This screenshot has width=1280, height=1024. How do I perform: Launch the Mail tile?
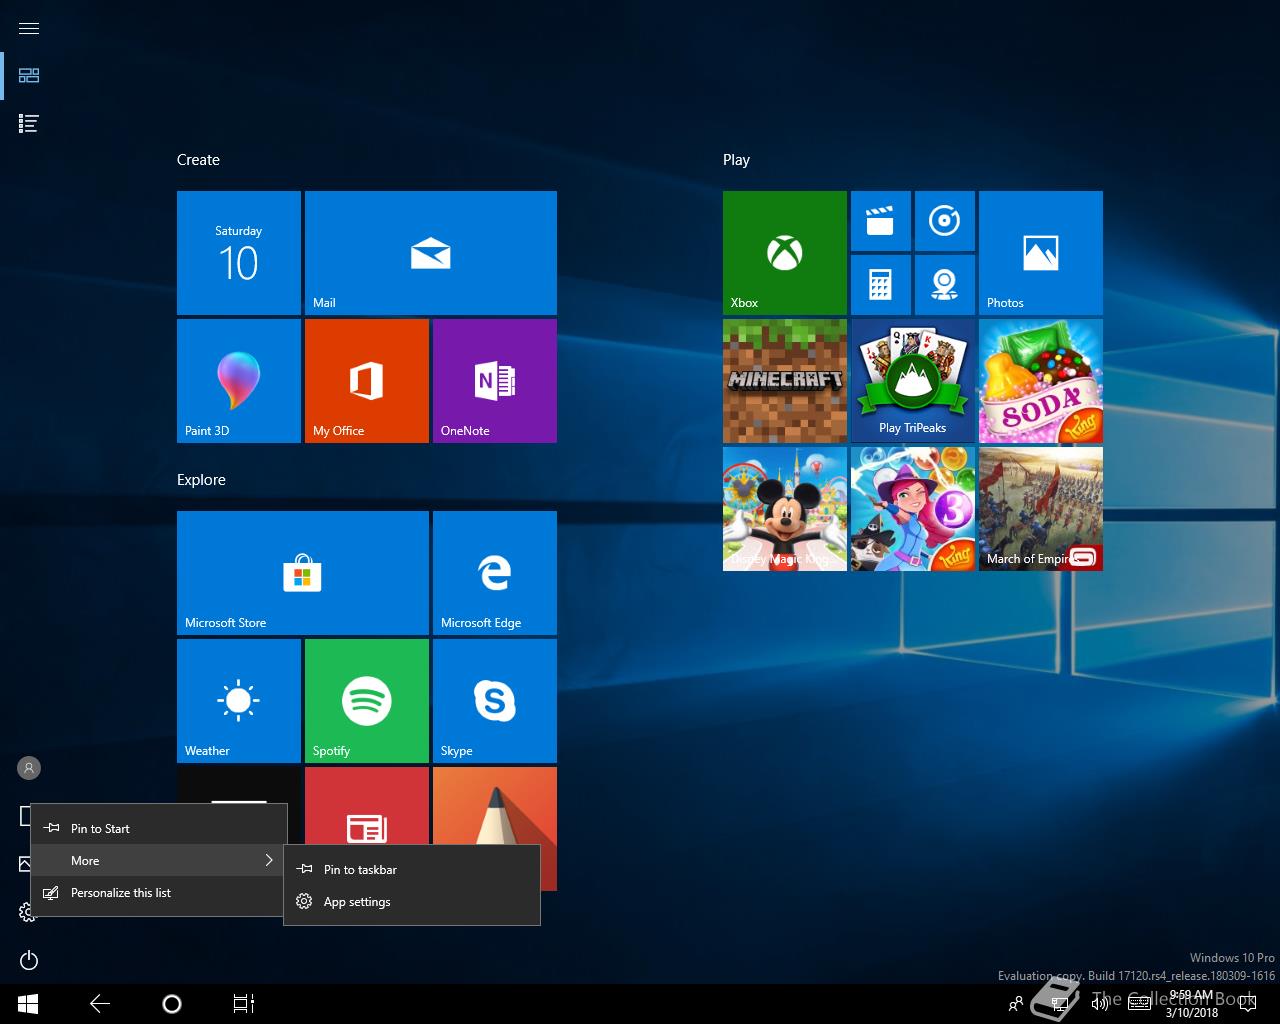431,253
